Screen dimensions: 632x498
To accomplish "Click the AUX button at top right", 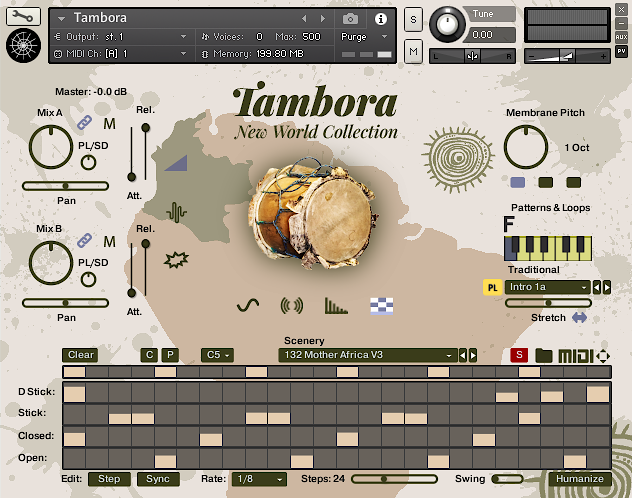I will (x=621, y=37).
